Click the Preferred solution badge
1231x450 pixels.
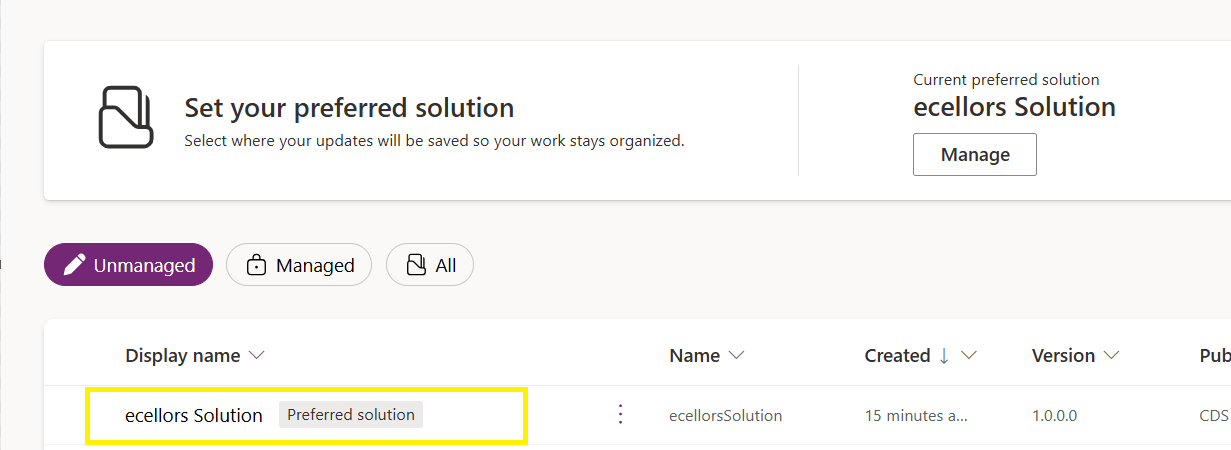pyautogui.click(x=350, y=415)
